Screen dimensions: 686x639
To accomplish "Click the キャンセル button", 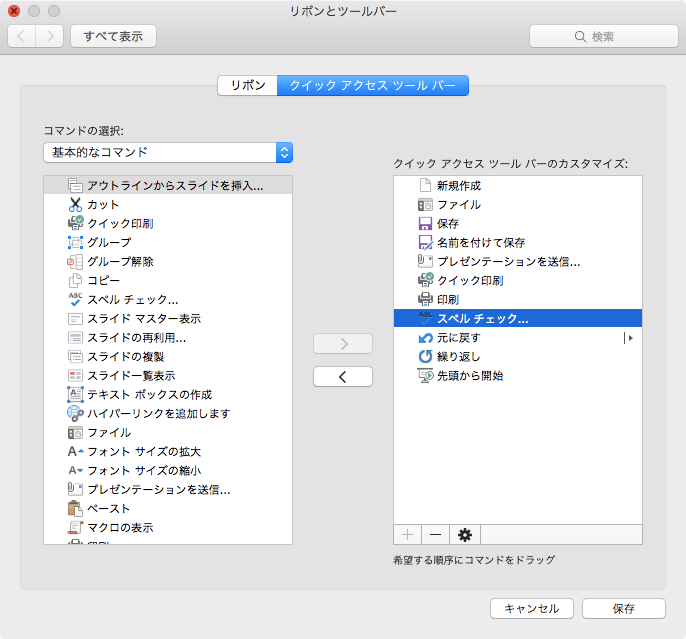I will pos(531,608).
